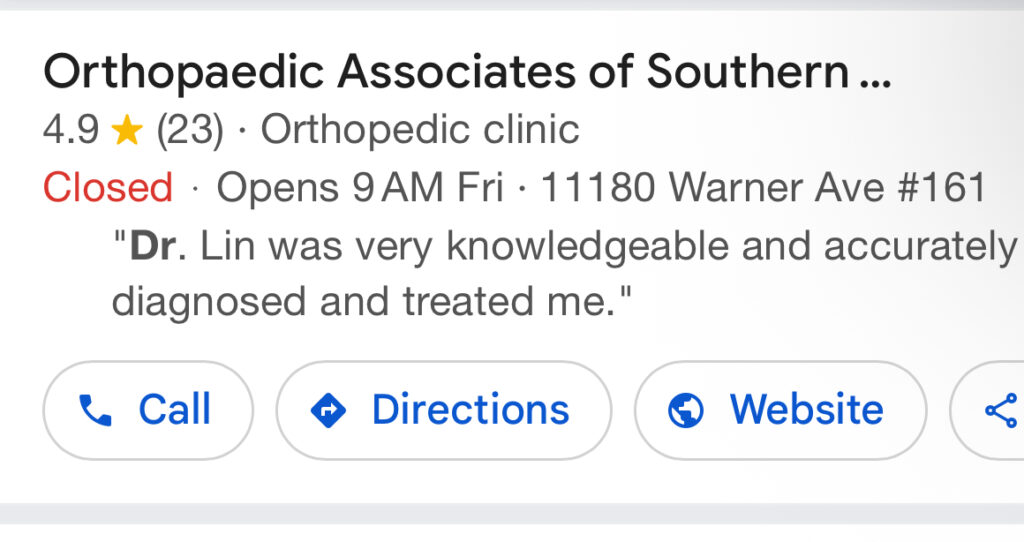The width and height of the screenshot is (1024, 542).
Task: Click the 4.9 rating number
Action: click(71, 130)
